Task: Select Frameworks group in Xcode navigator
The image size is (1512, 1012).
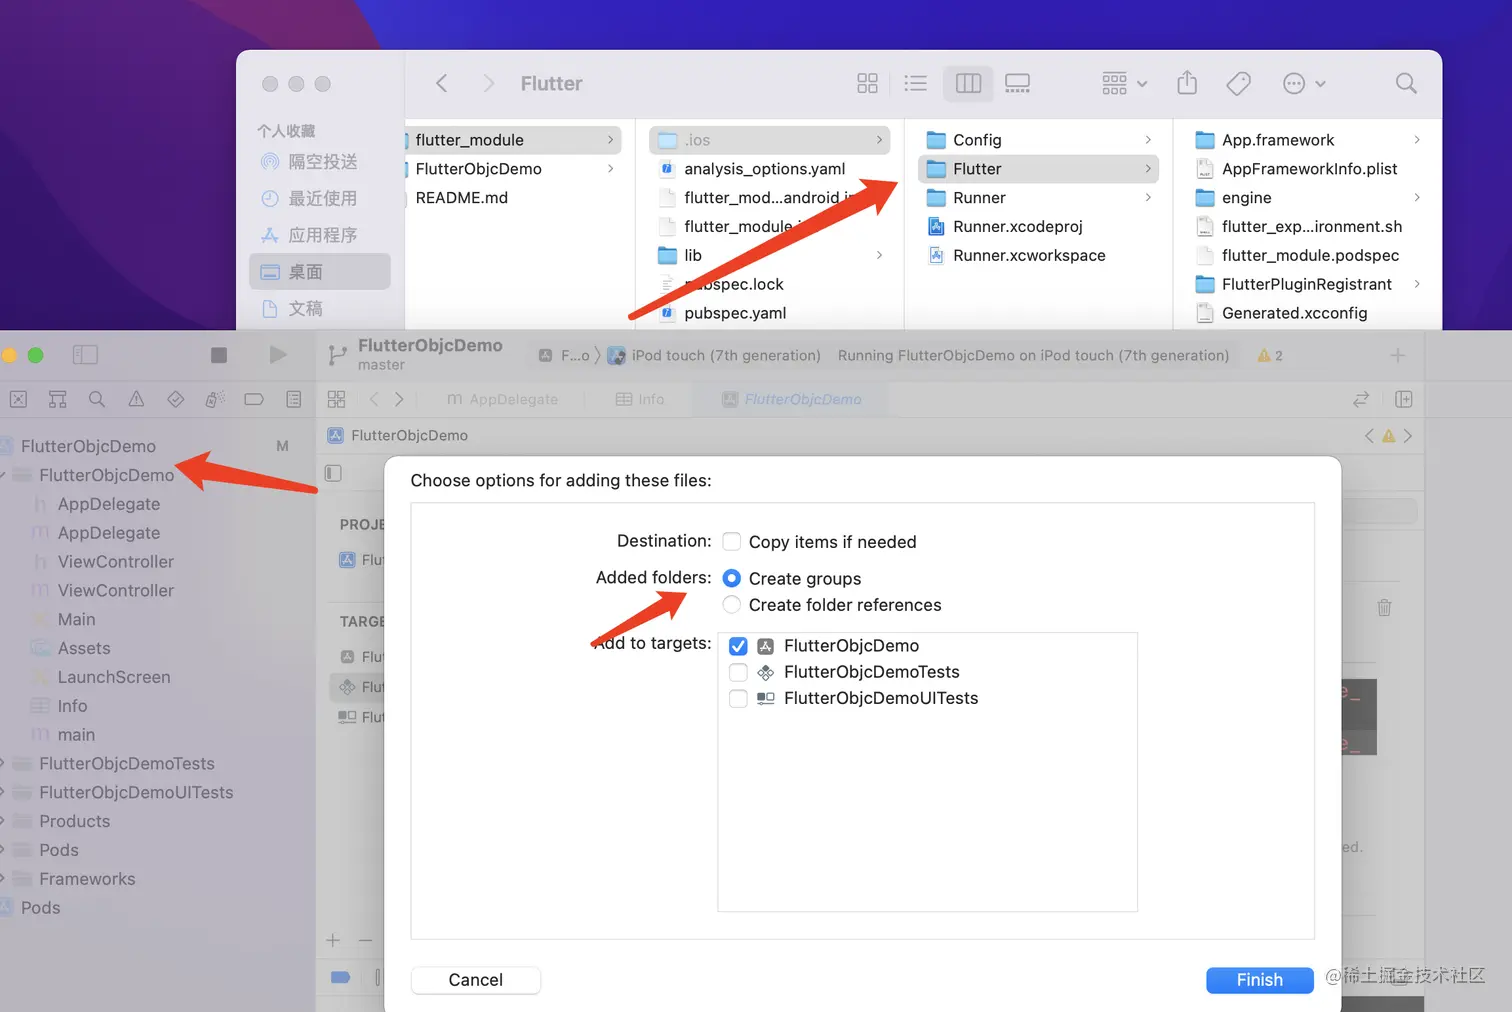Action: click(77, 879)
